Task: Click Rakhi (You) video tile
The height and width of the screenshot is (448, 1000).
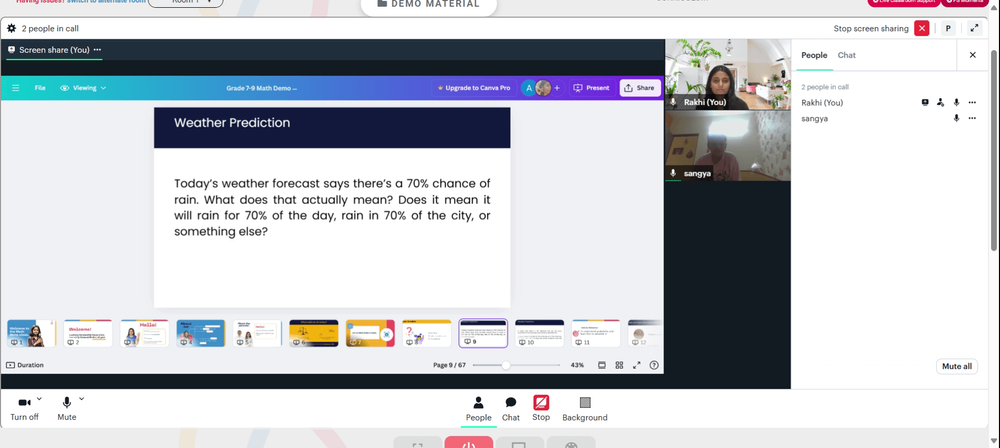Action: coord(728,75)
